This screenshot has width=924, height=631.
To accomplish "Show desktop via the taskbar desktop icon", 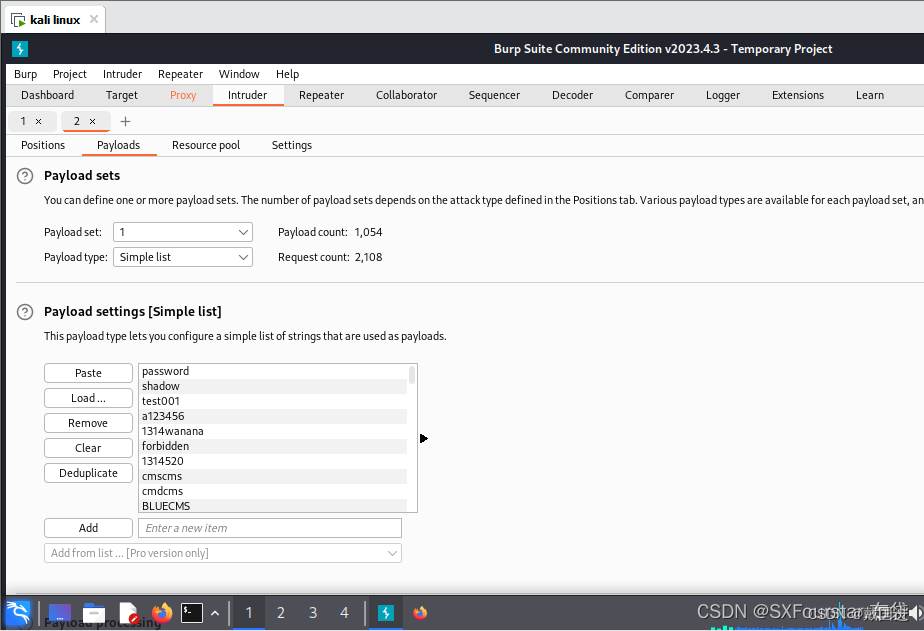I will (x=60, y=613).
